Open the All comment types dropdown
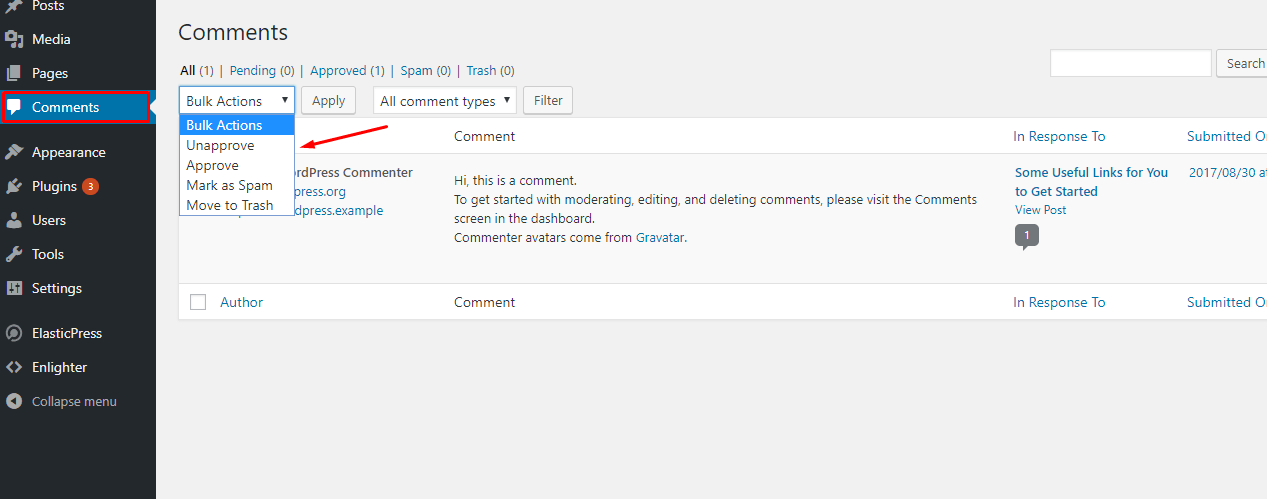This screenshot has width=1267, height=499. 445,100
